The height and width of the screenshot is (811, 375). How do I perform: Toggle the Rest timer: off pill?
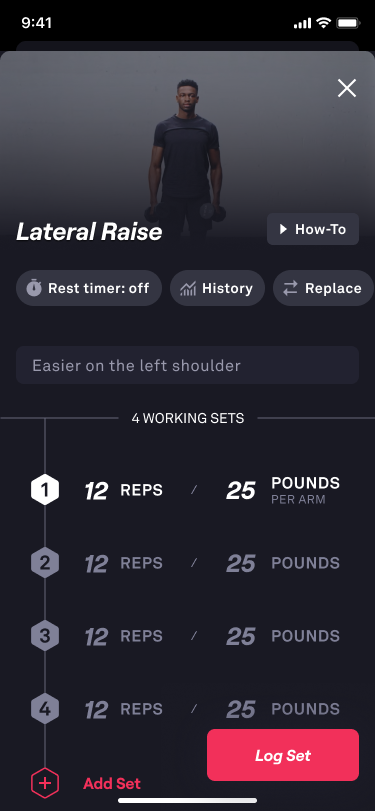pyautogui.click(x=89, y=288)
